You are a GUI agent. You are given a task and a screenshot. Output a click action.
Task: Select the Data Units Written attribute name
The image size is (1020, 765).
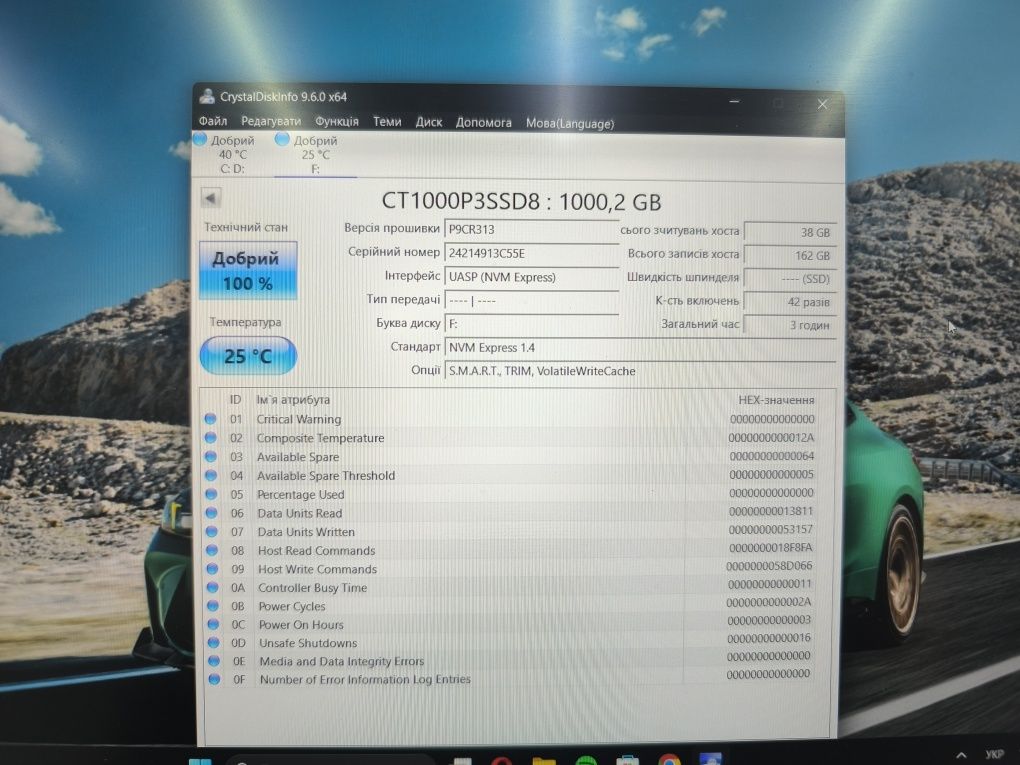click(x=306, y=531)
